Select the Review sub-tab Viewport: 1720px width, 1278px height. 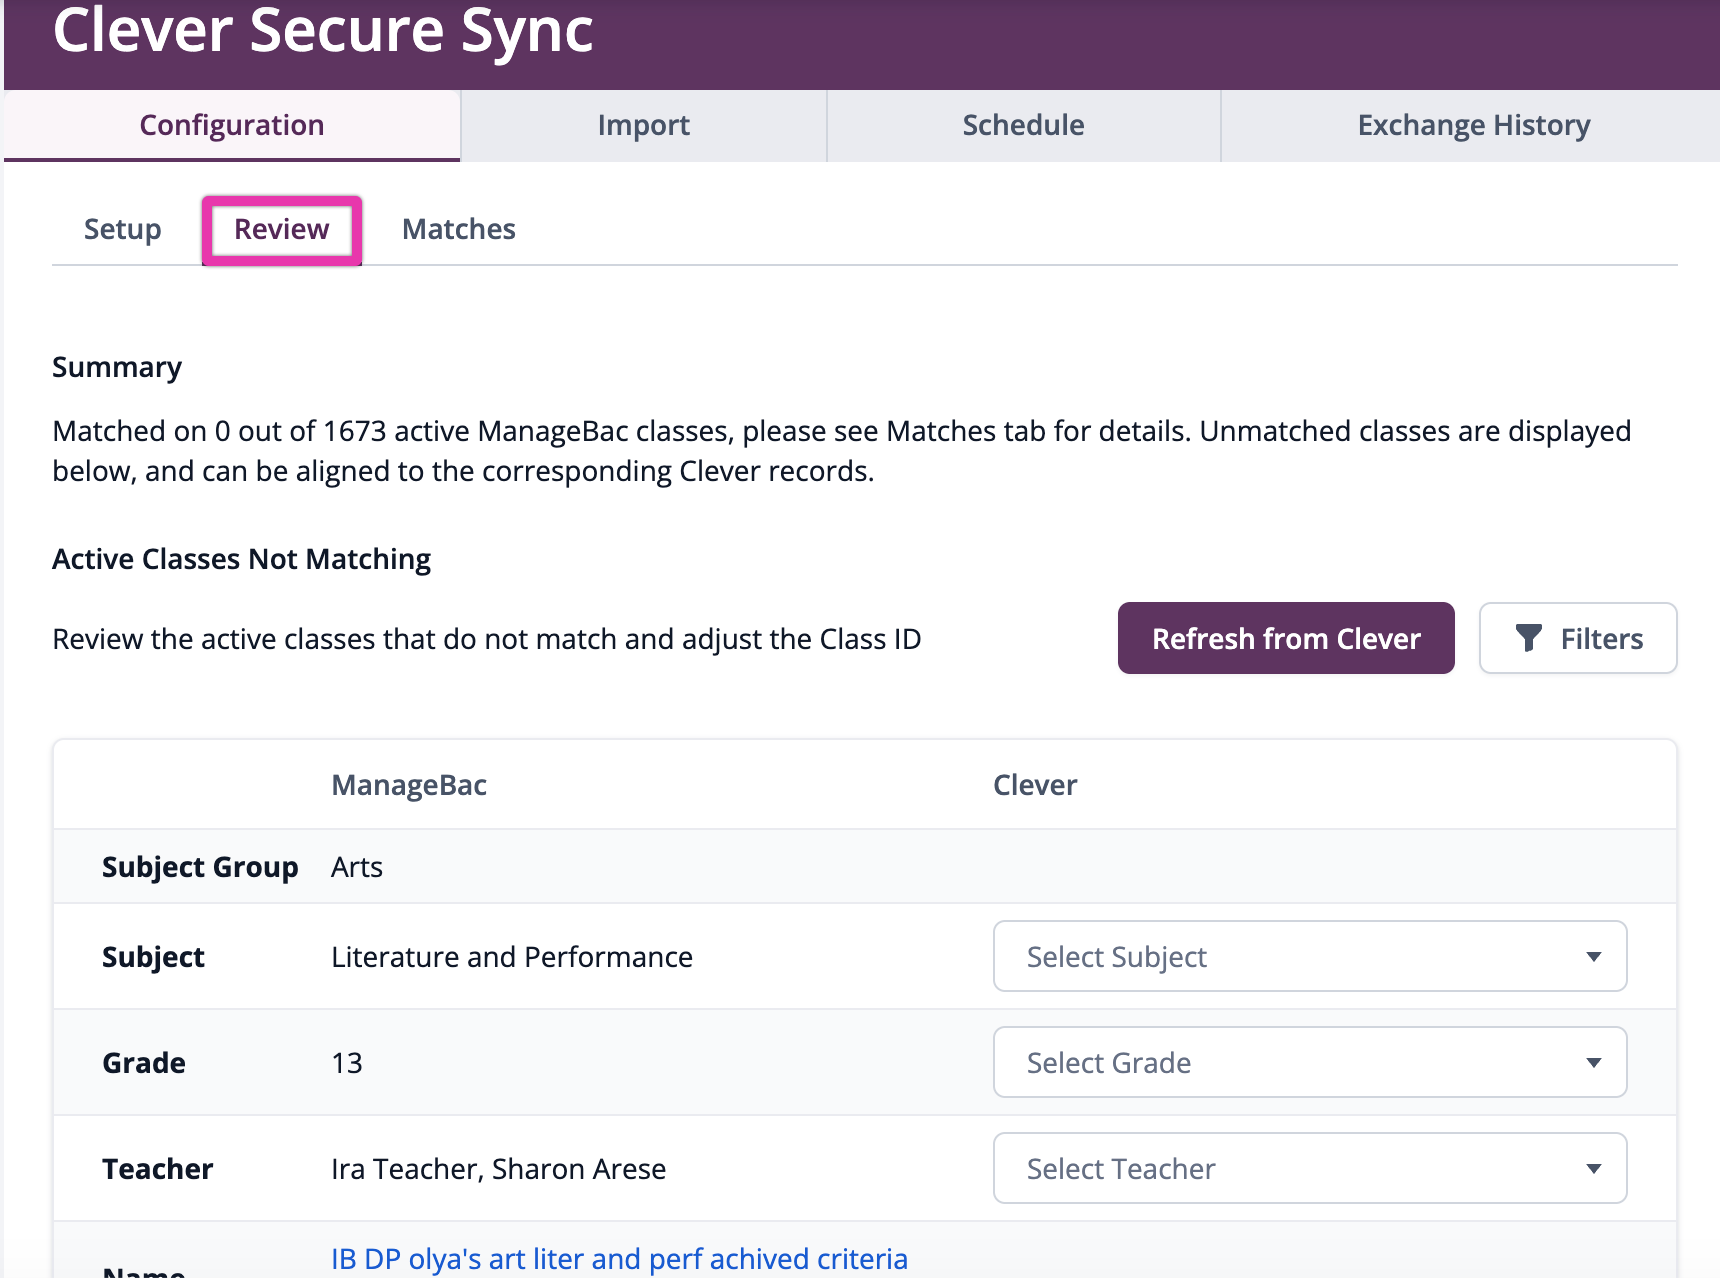[x=282, y=230]
